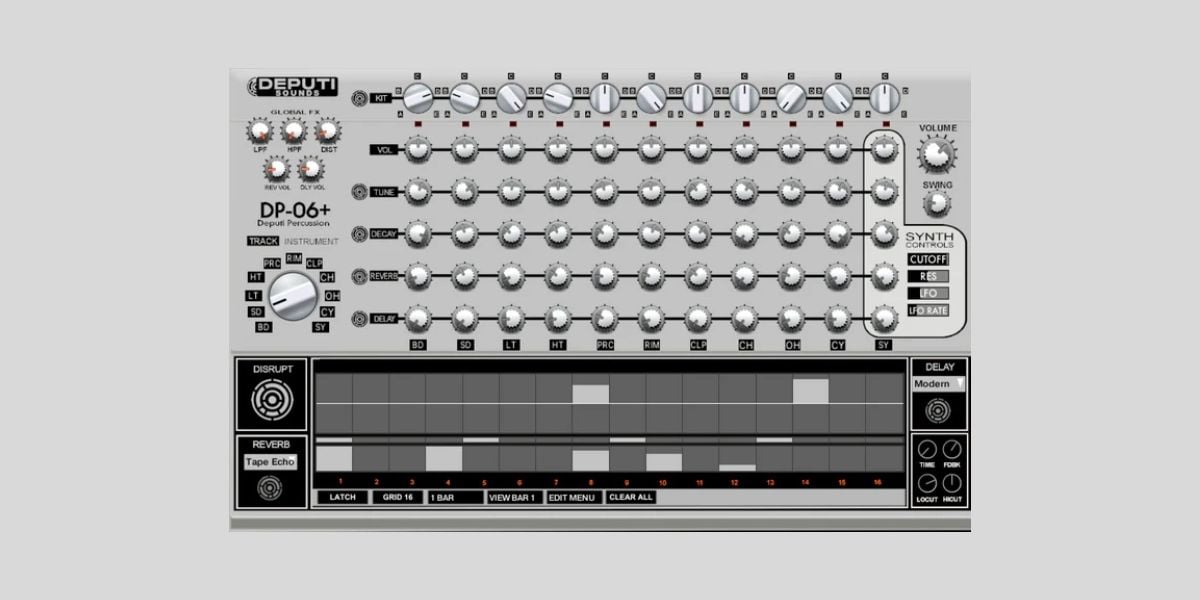This screenshot has height=600, width=1200.
Task: Click the circular icon beside the TUNE label
Action: pyautogui.click(x=359, y=191)
